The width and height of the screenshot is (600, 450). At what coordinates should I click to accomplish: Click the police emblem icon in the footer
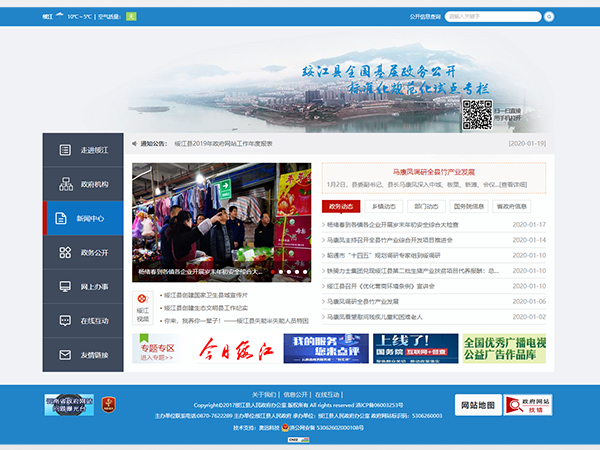(x=285, y=427)
